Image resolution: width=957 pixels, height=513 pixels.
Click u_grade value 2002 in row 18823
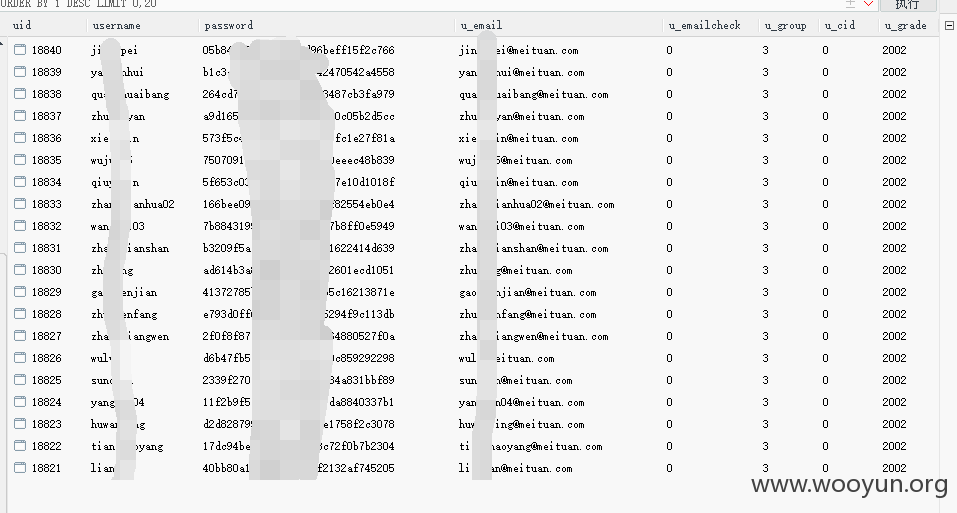pos(894,423)
